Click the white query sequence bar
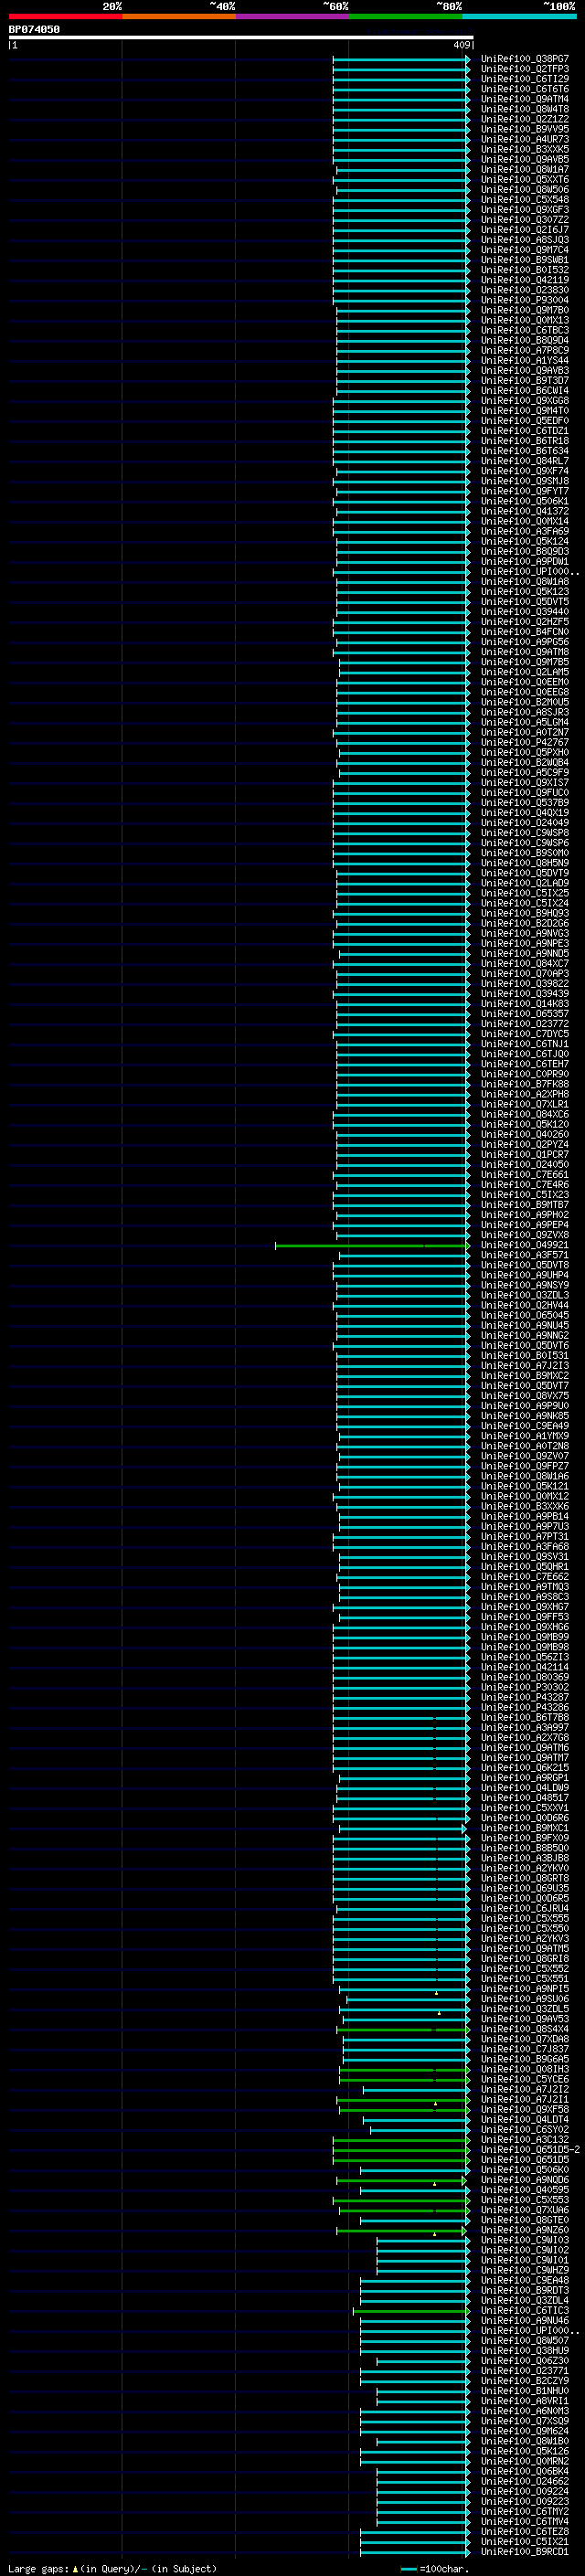This screenshot has width=585, height=2576. pyautogui.click(x=241, y=38)
